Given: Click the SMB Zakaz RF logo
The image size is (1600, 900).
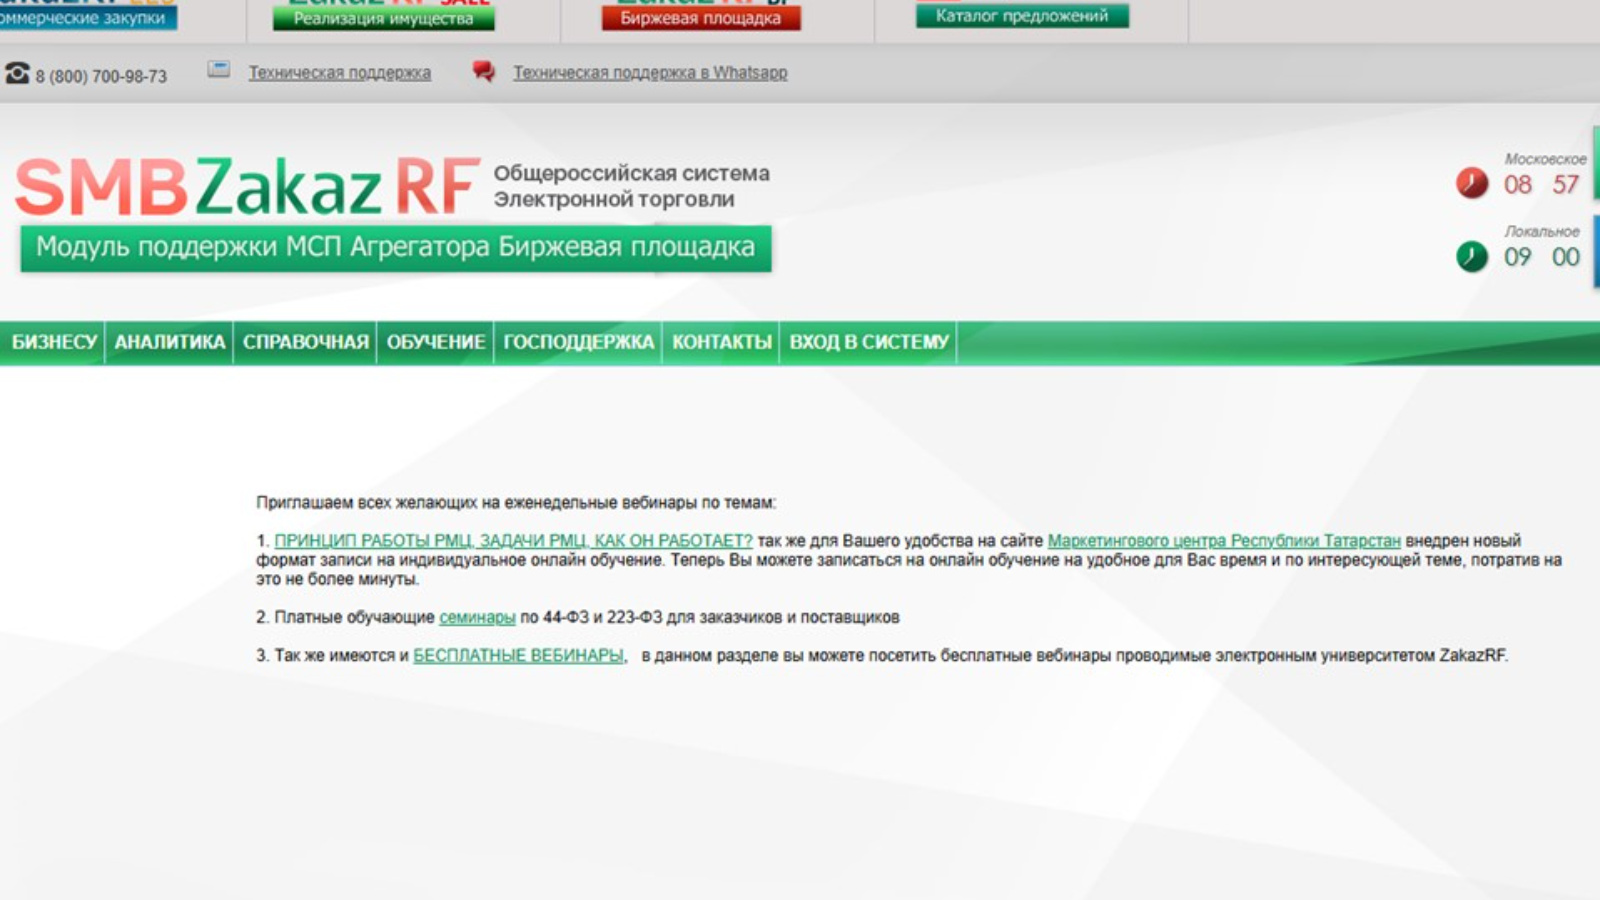Looking at the screenshot, I should tap(247, 187).
